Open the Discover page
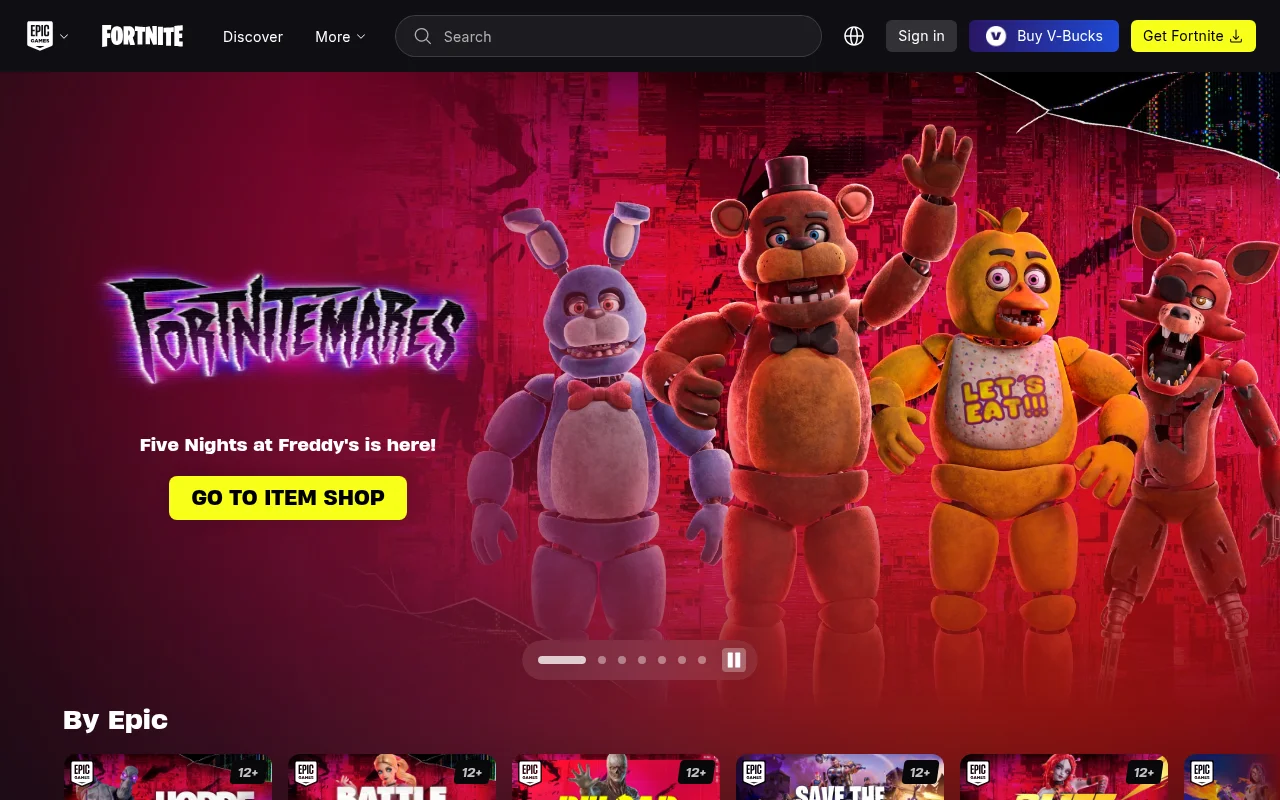 [x=253, y=36]
